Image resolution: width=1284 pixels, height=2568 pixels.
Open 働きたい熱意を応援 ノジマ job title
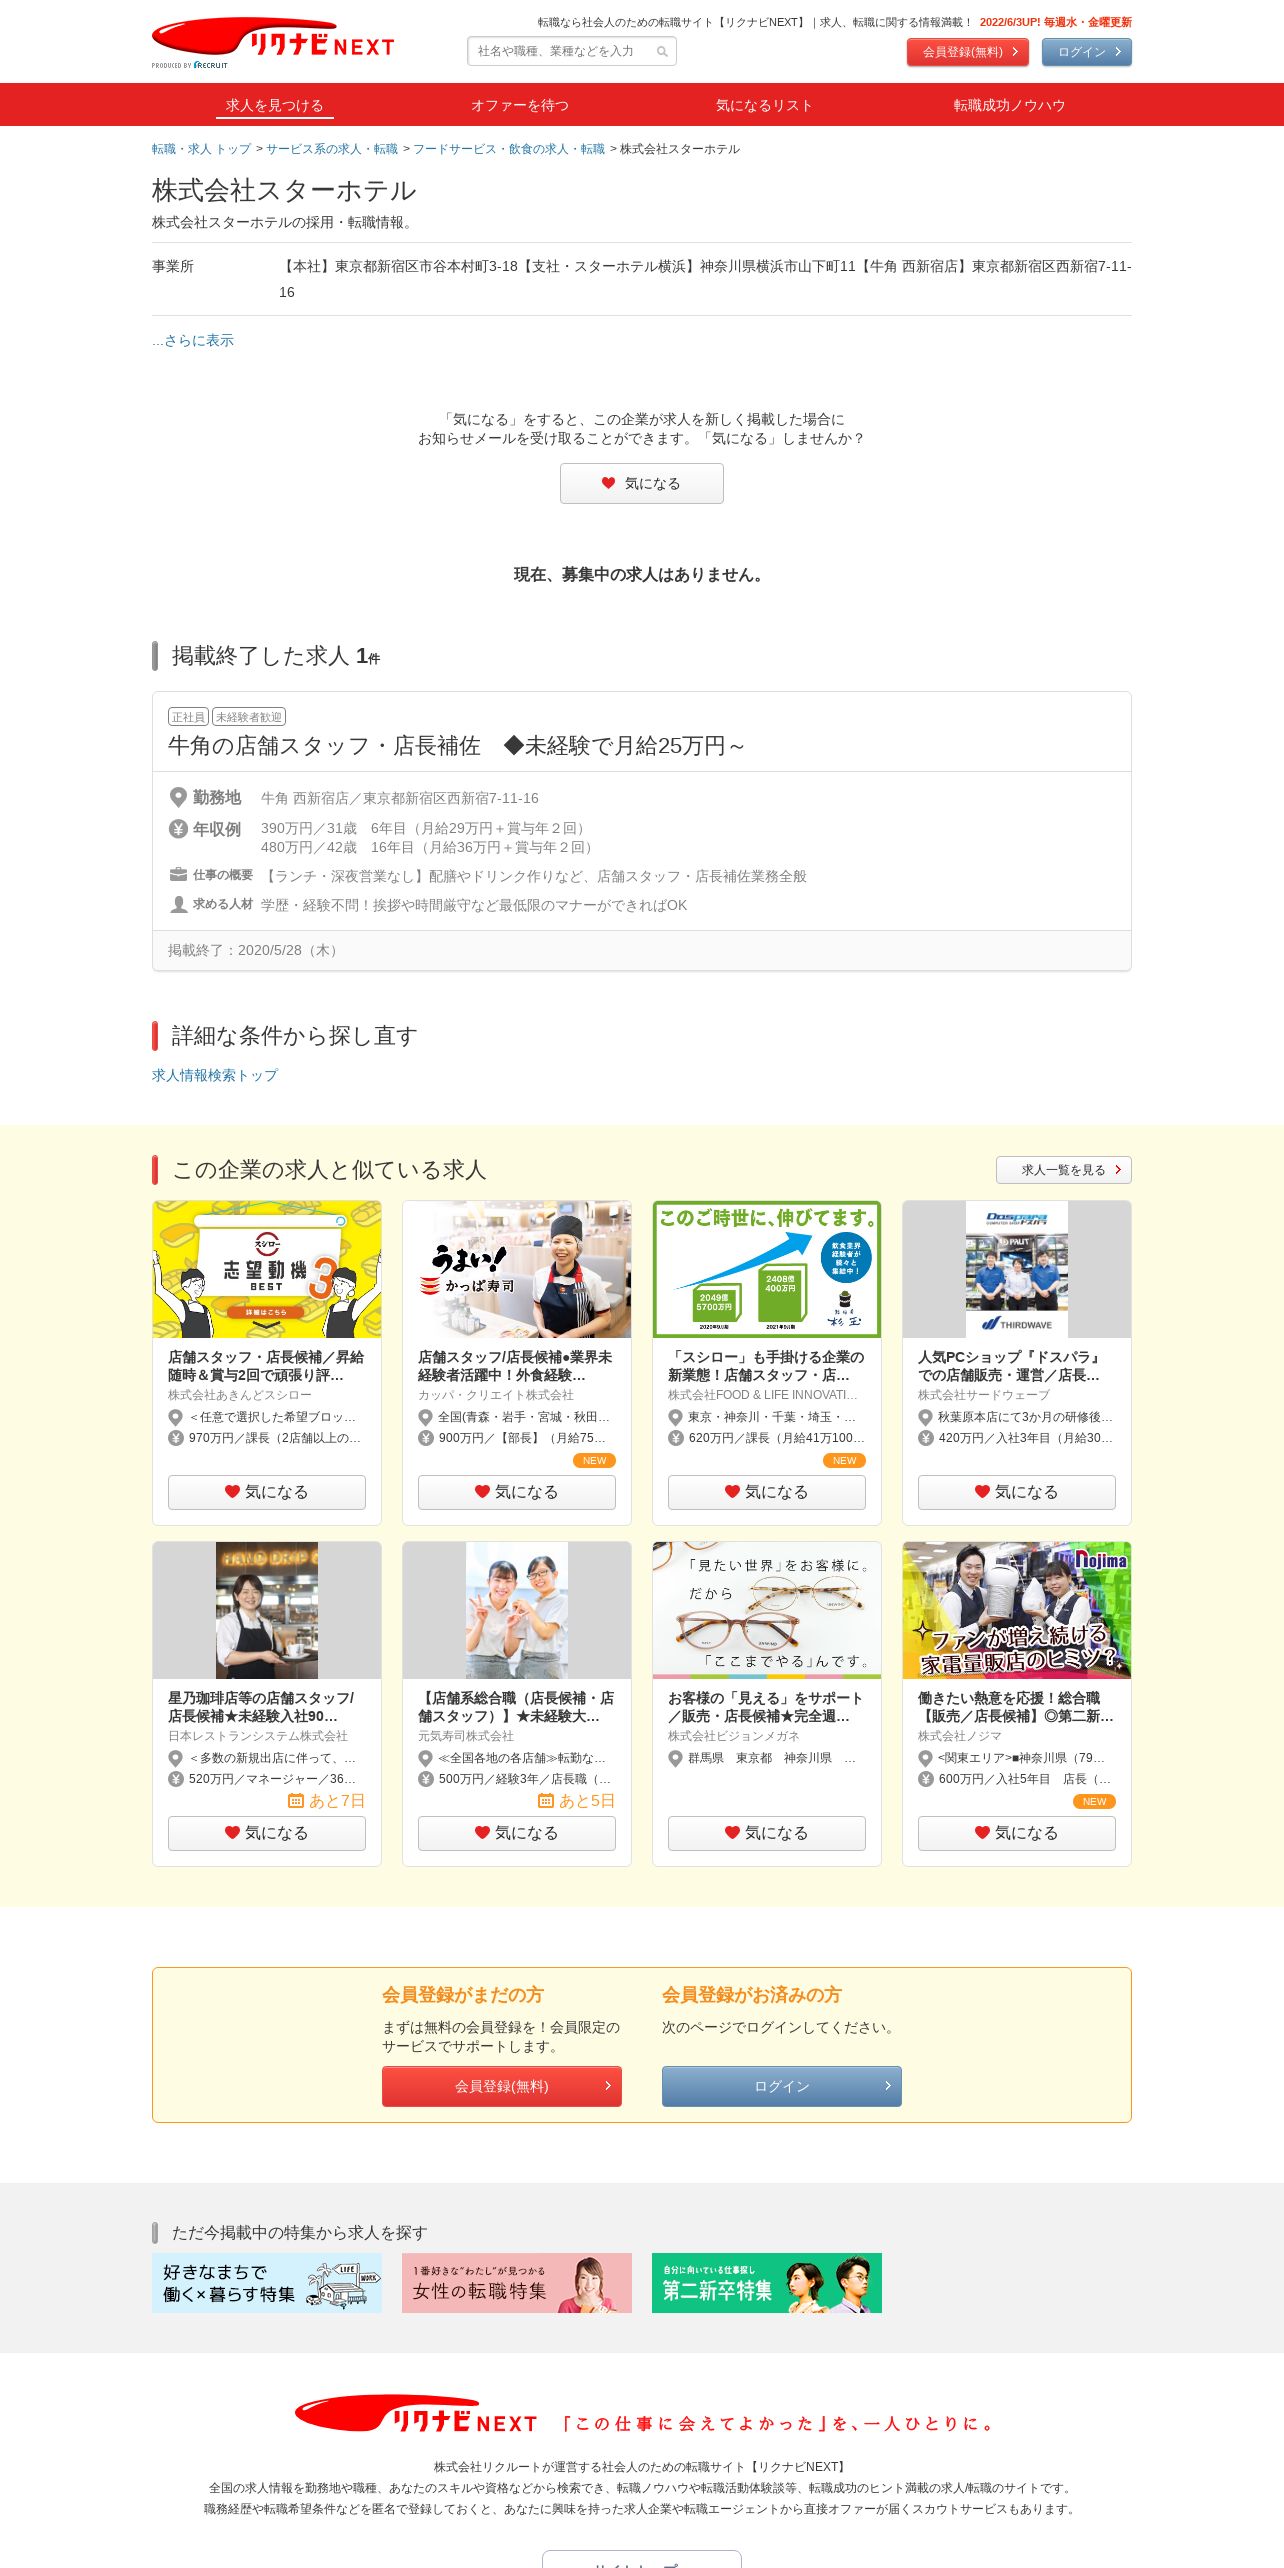tap(1017, 1707)
